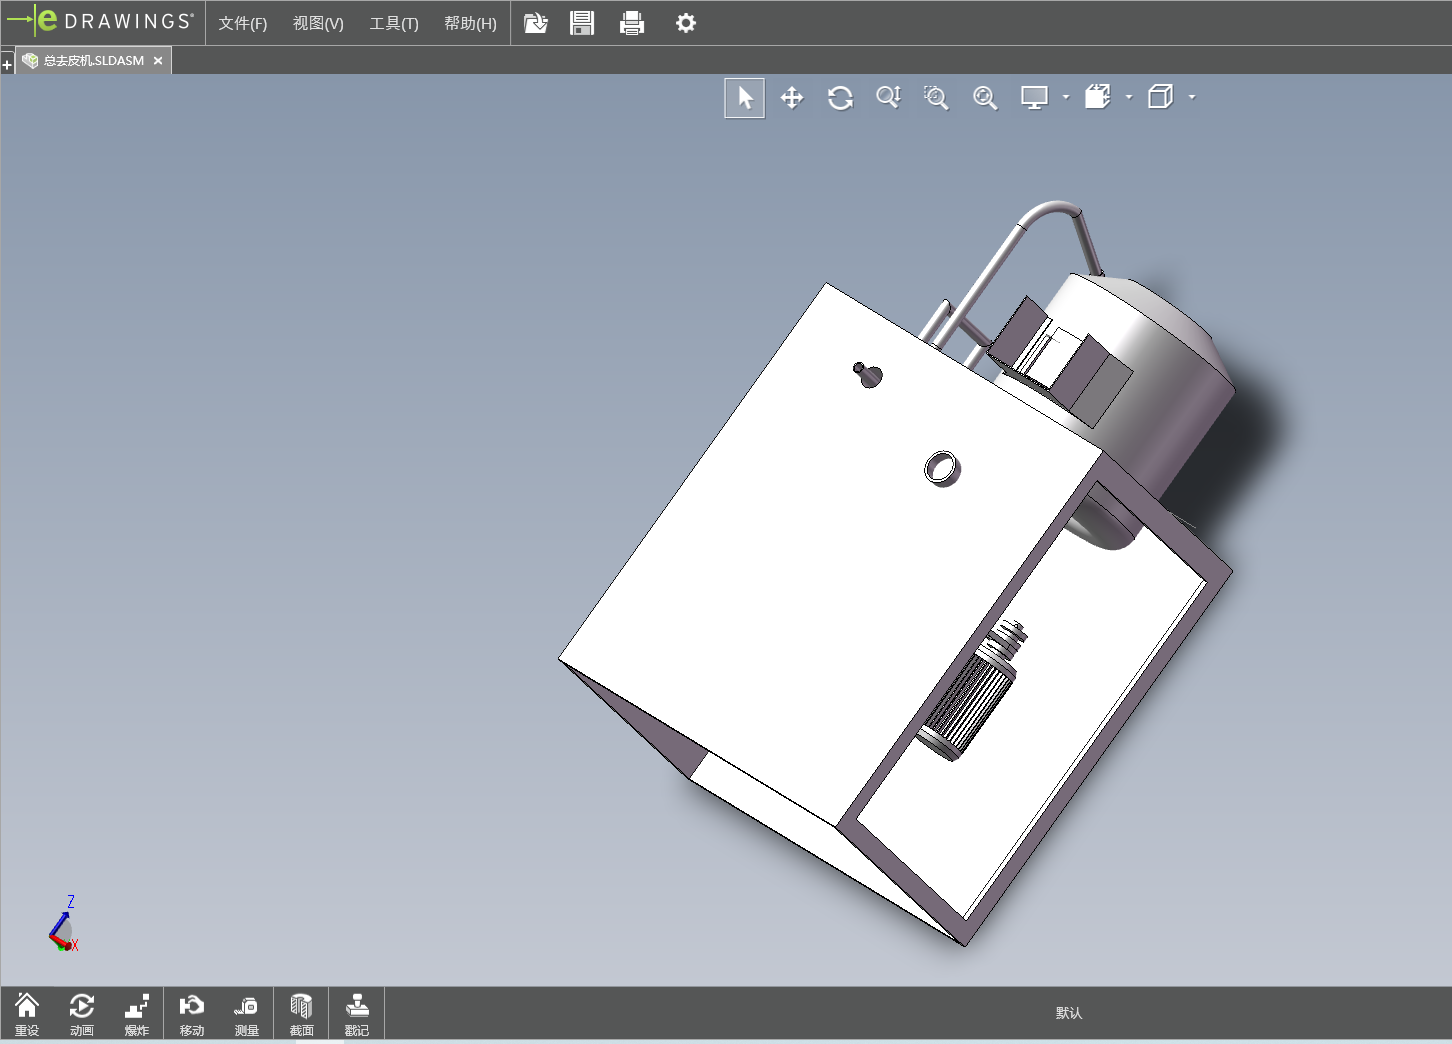Expand the monitor display dropdown arrow
This screenshot has width=1452, height=1044.
pos(1066,97)
